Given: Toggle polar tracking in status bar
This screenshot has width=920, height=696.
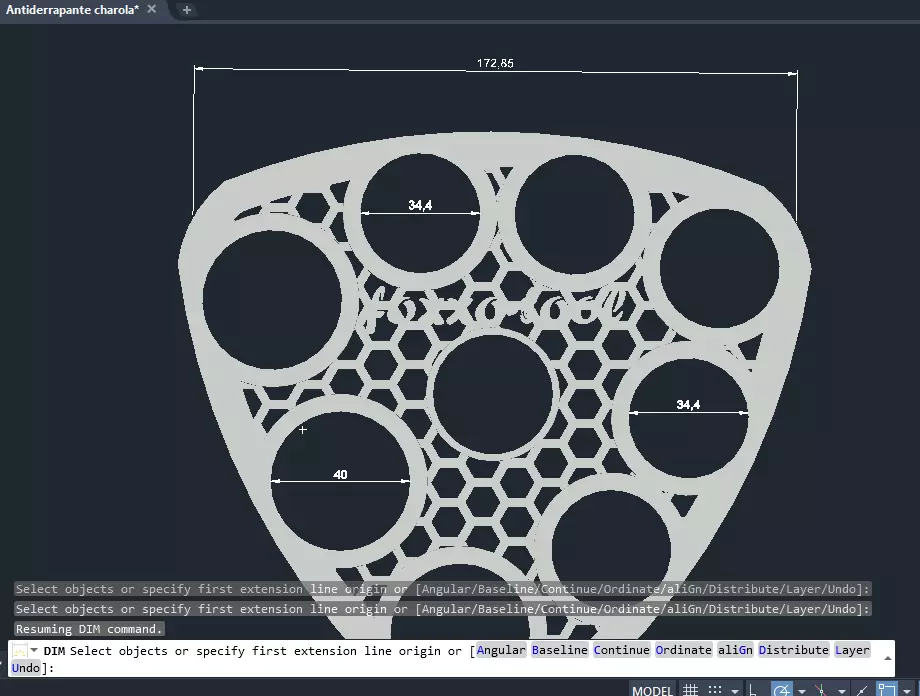Looking at the screenshot, I should 782,690.
